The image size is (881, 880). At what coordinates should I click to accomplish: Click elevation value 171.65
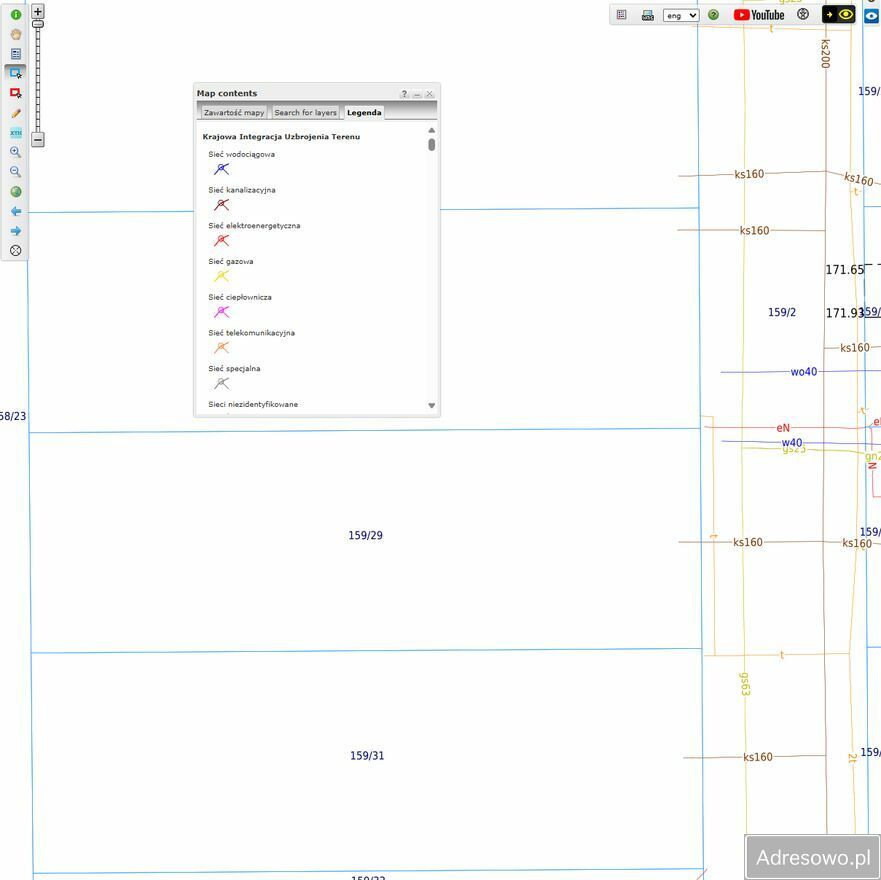pyautogui.click(x=844, y=270)
